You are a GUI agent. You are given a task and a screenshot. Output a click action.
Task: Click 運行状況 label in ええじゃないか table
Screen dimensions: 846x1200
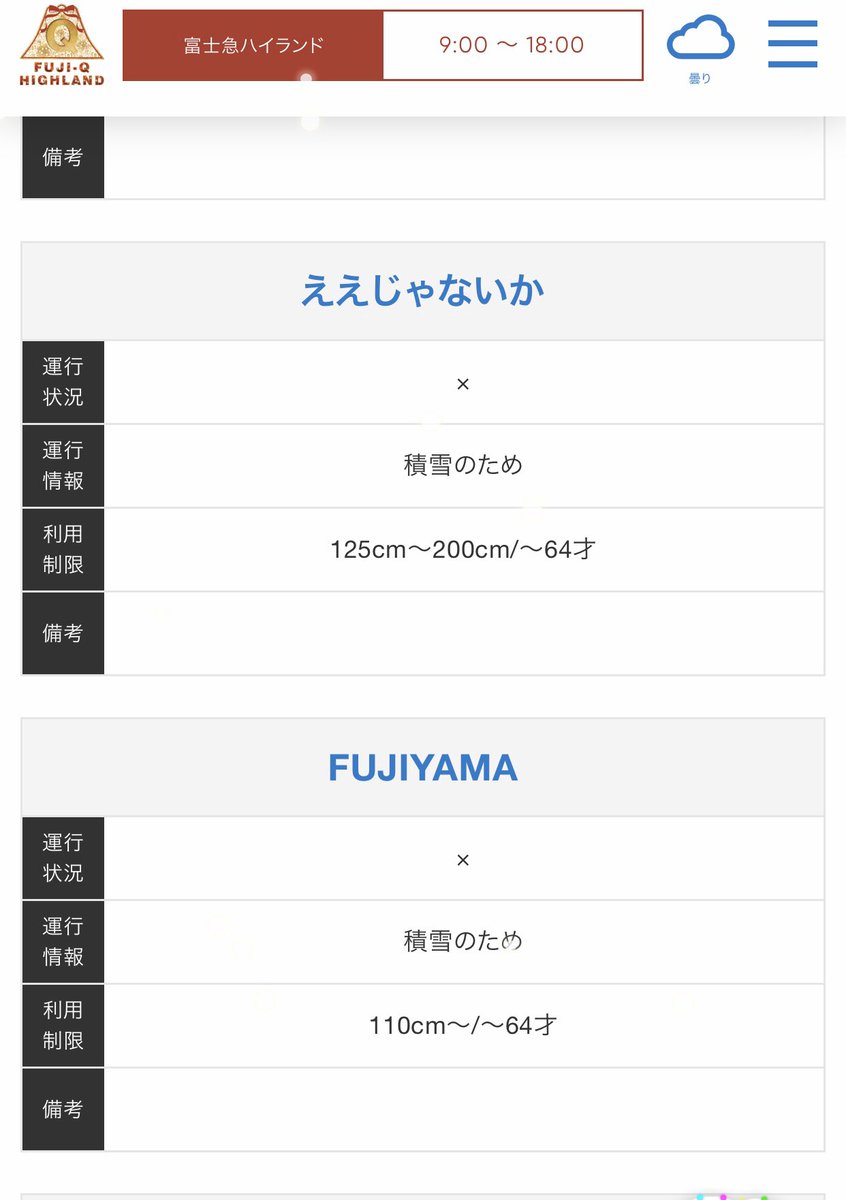click(x=63, y=382)
